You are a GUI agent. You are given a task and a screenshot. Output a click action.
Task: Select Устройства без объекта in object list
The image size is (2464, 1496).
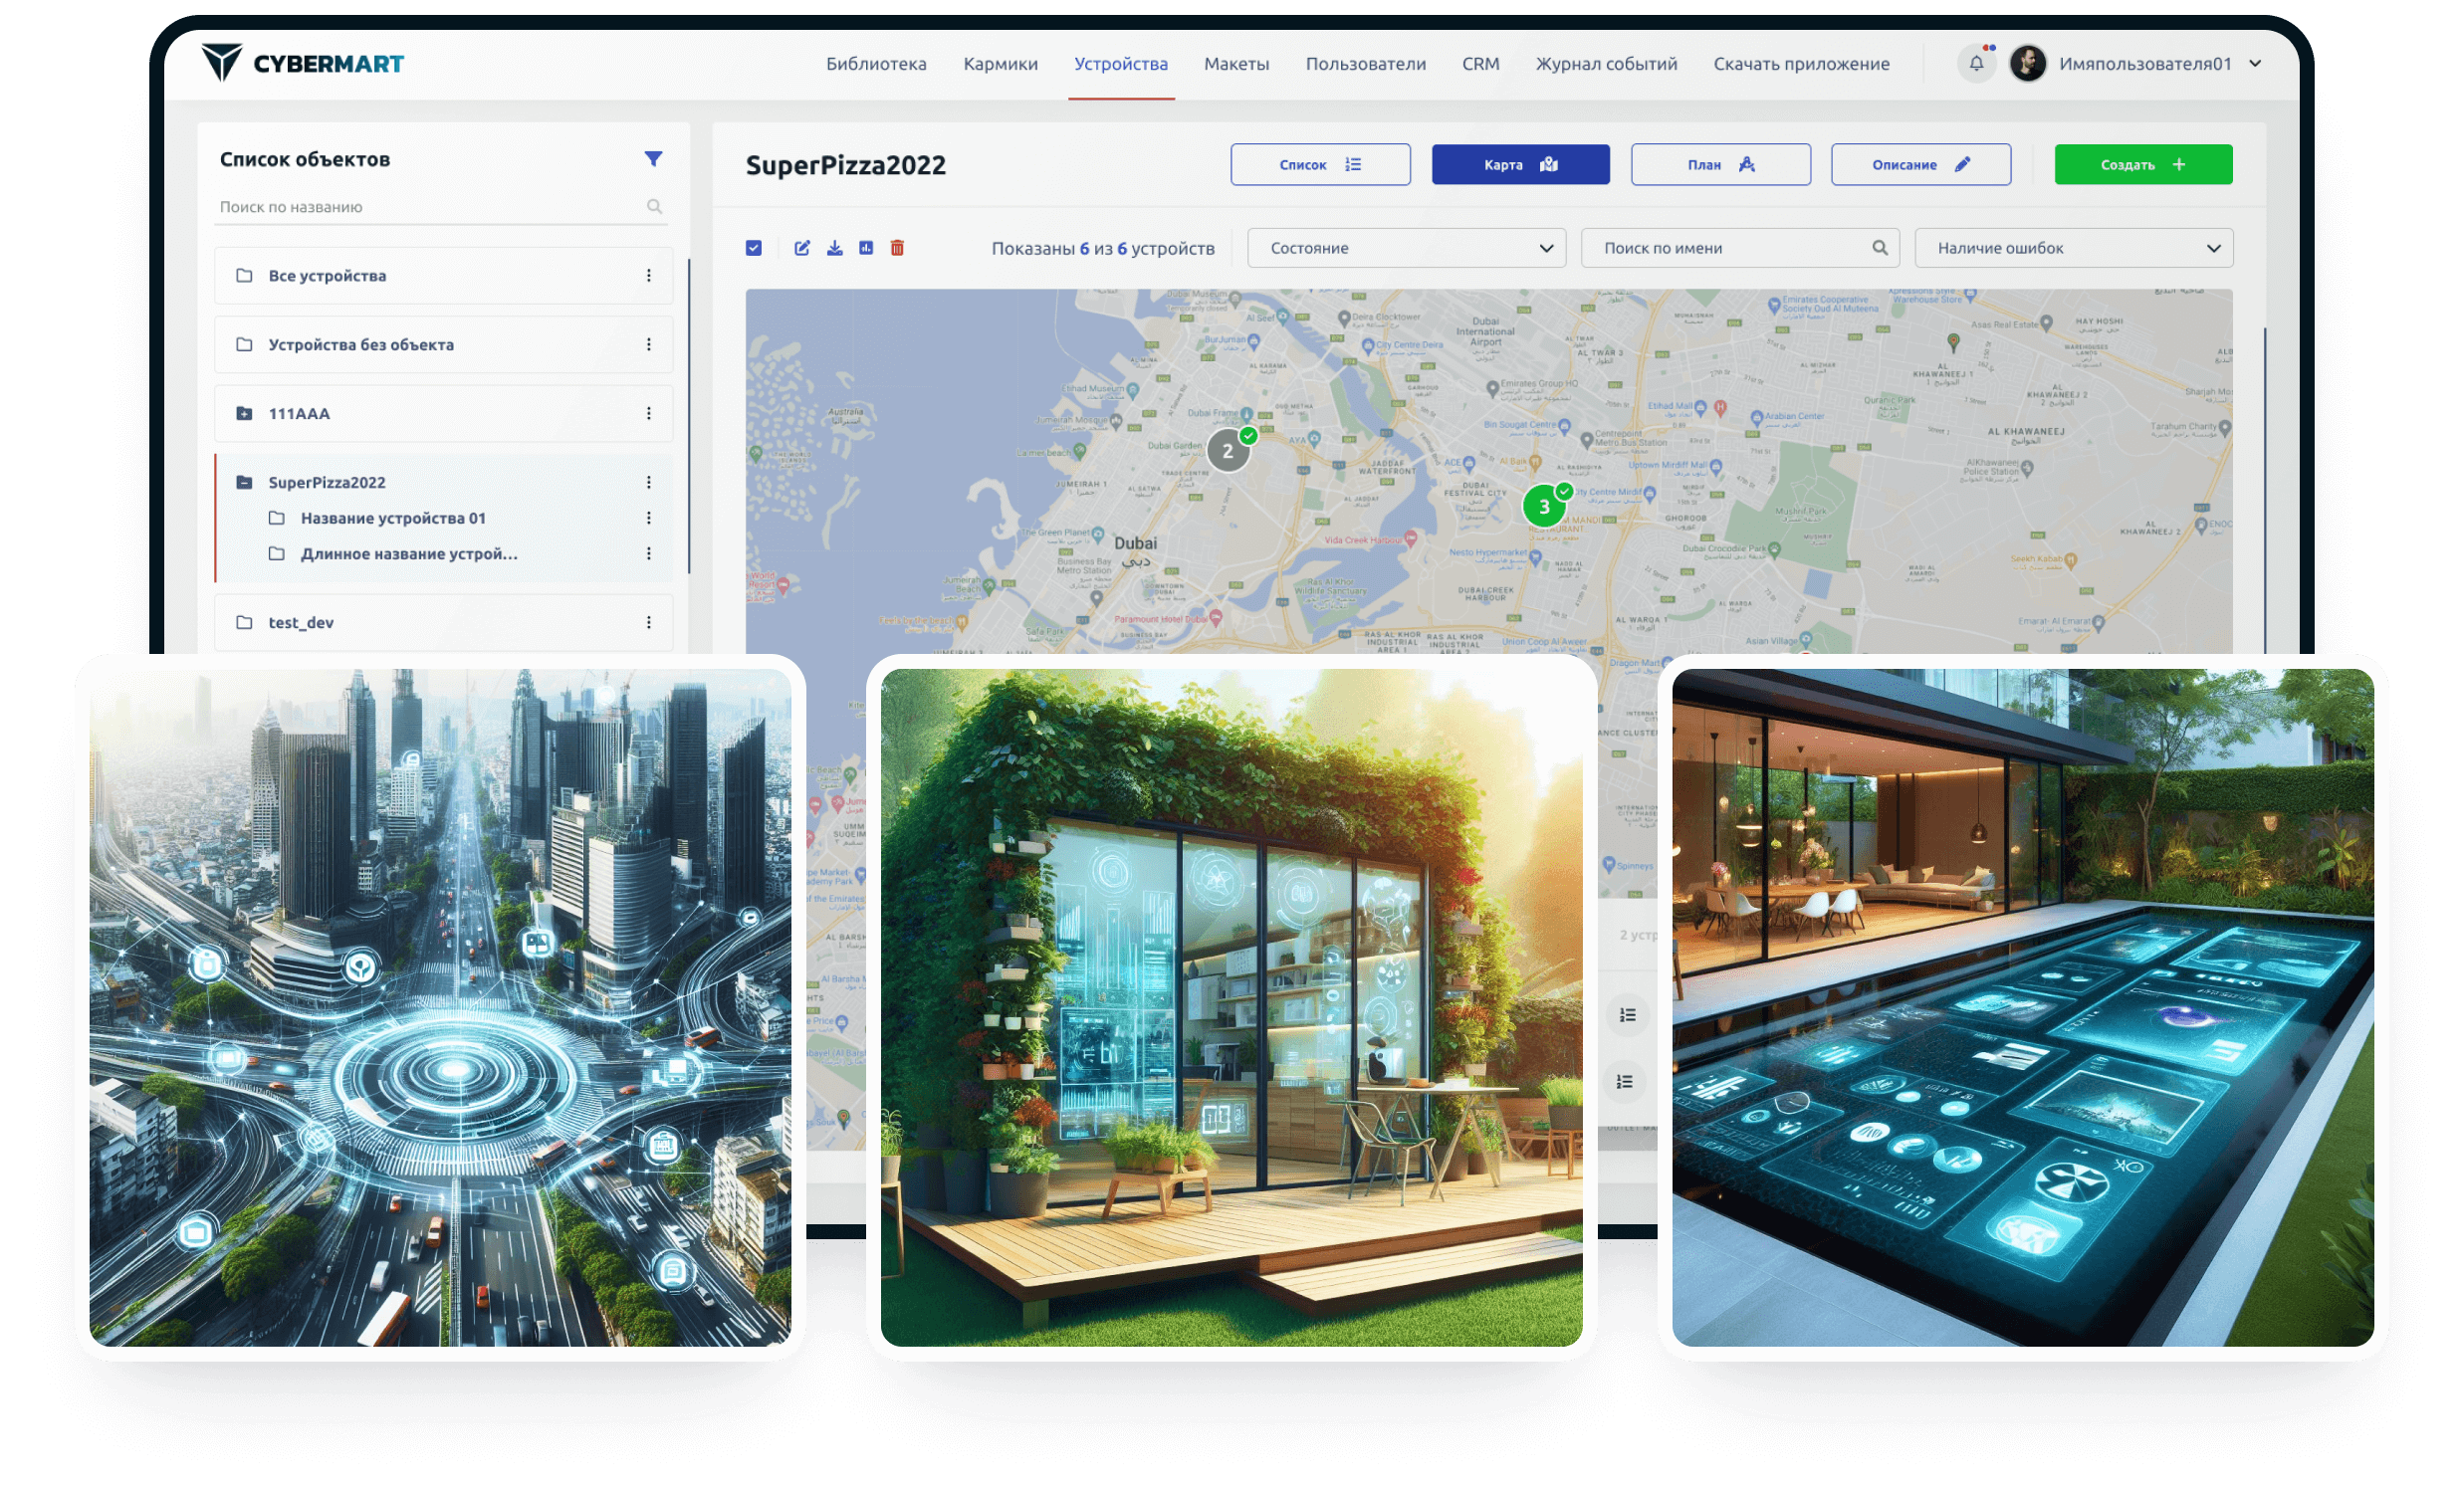pyautogui.click(x=443, y=344)
